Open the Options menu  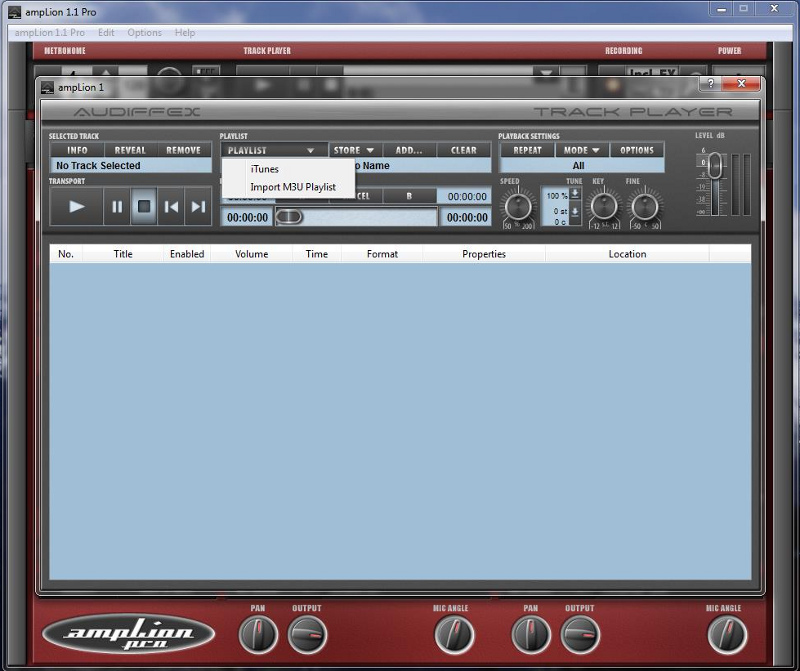[x=144, y=33]
